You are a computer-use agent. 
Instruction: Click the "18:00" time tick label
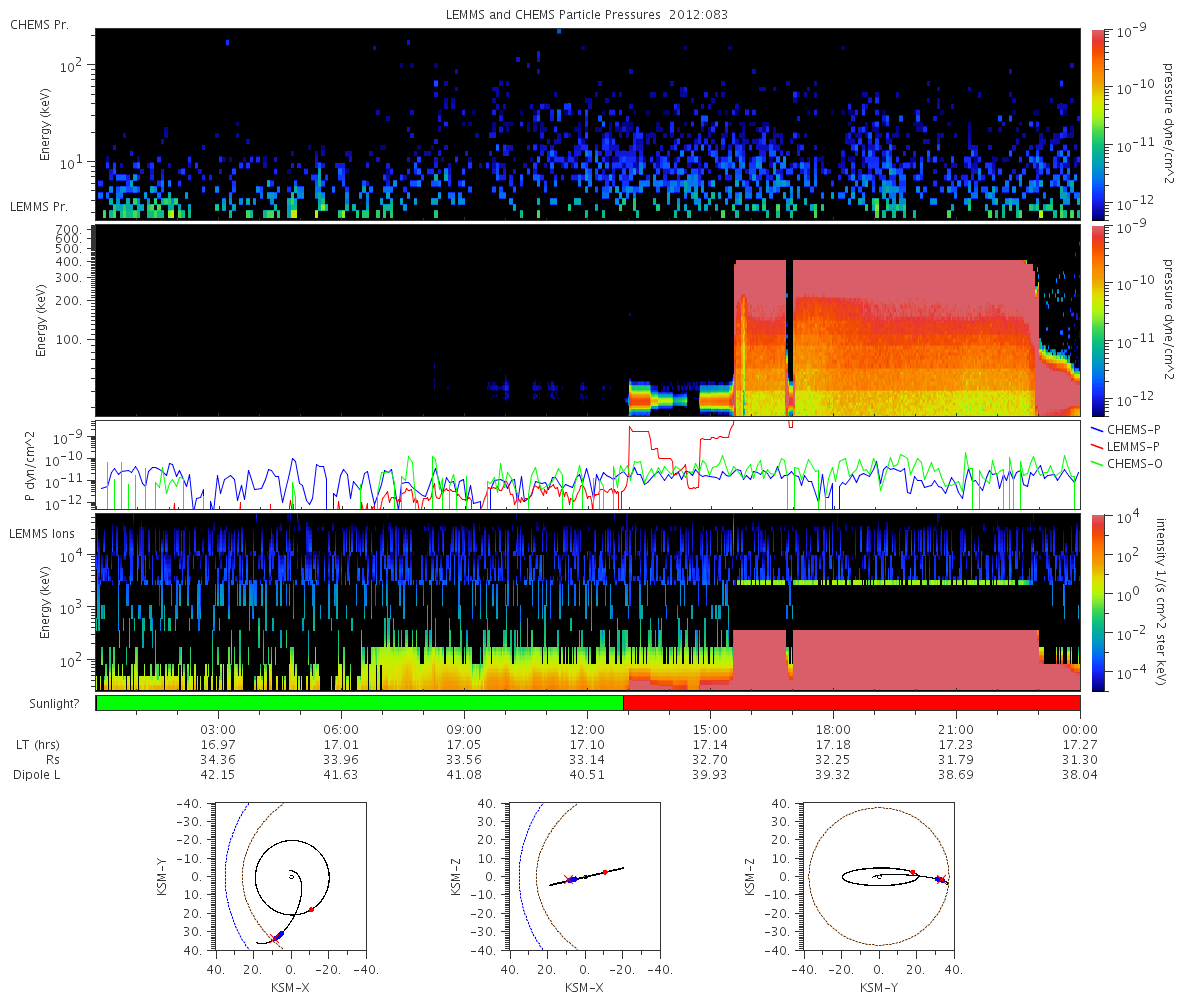click(x=834, y=730)
